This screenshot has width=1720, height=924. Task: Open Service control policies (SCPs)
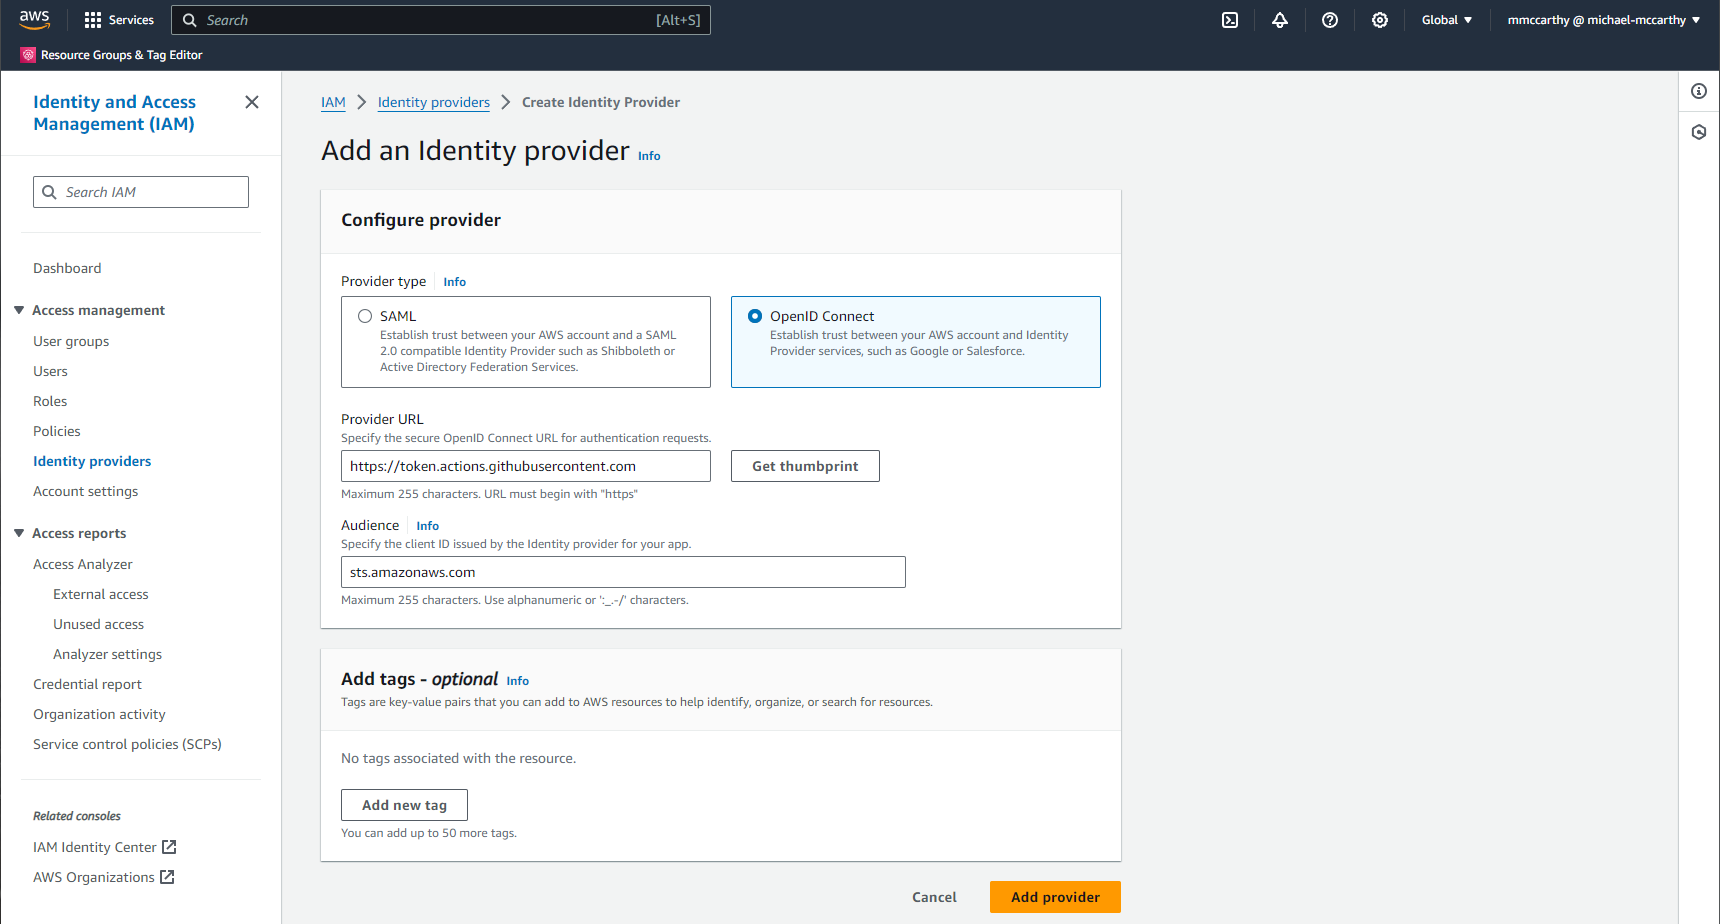(128, 744)
